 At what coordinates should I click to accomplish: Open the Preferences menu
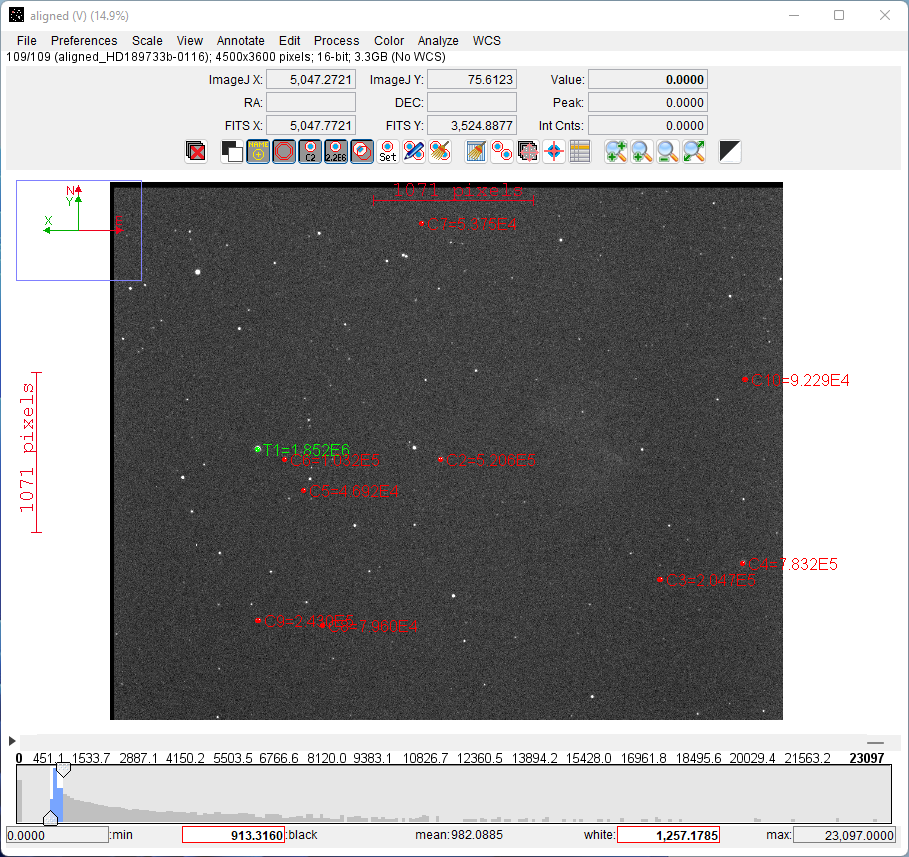(x=84, y=41)
